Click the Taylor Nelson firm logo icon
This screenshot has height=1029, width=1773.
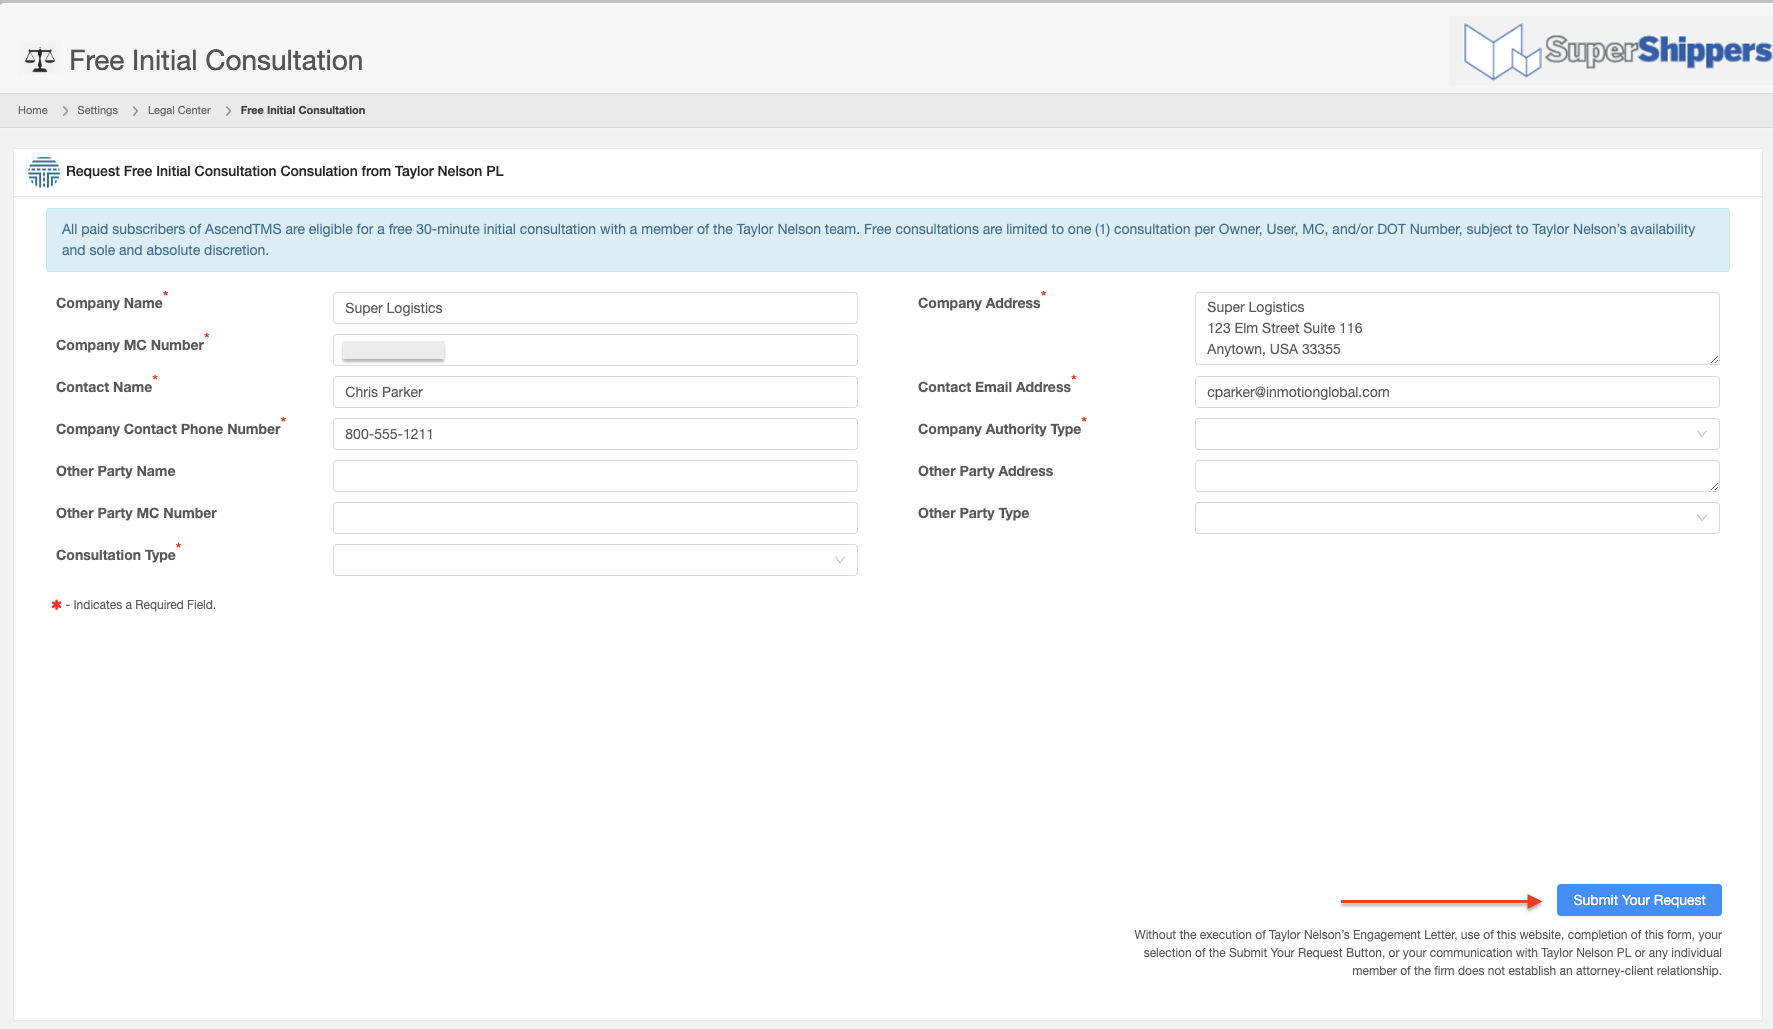(44, 172)
